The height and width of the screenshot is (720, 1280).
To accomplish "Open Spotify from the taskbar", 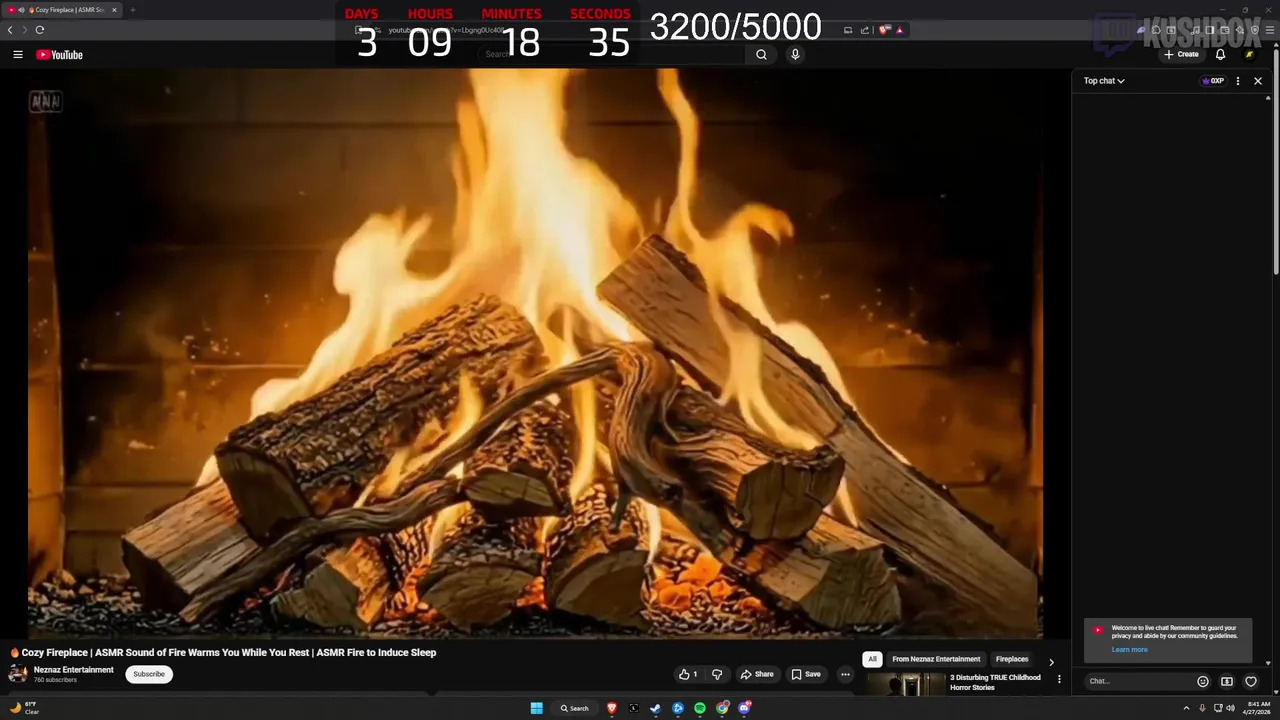I will pos(700,708).
